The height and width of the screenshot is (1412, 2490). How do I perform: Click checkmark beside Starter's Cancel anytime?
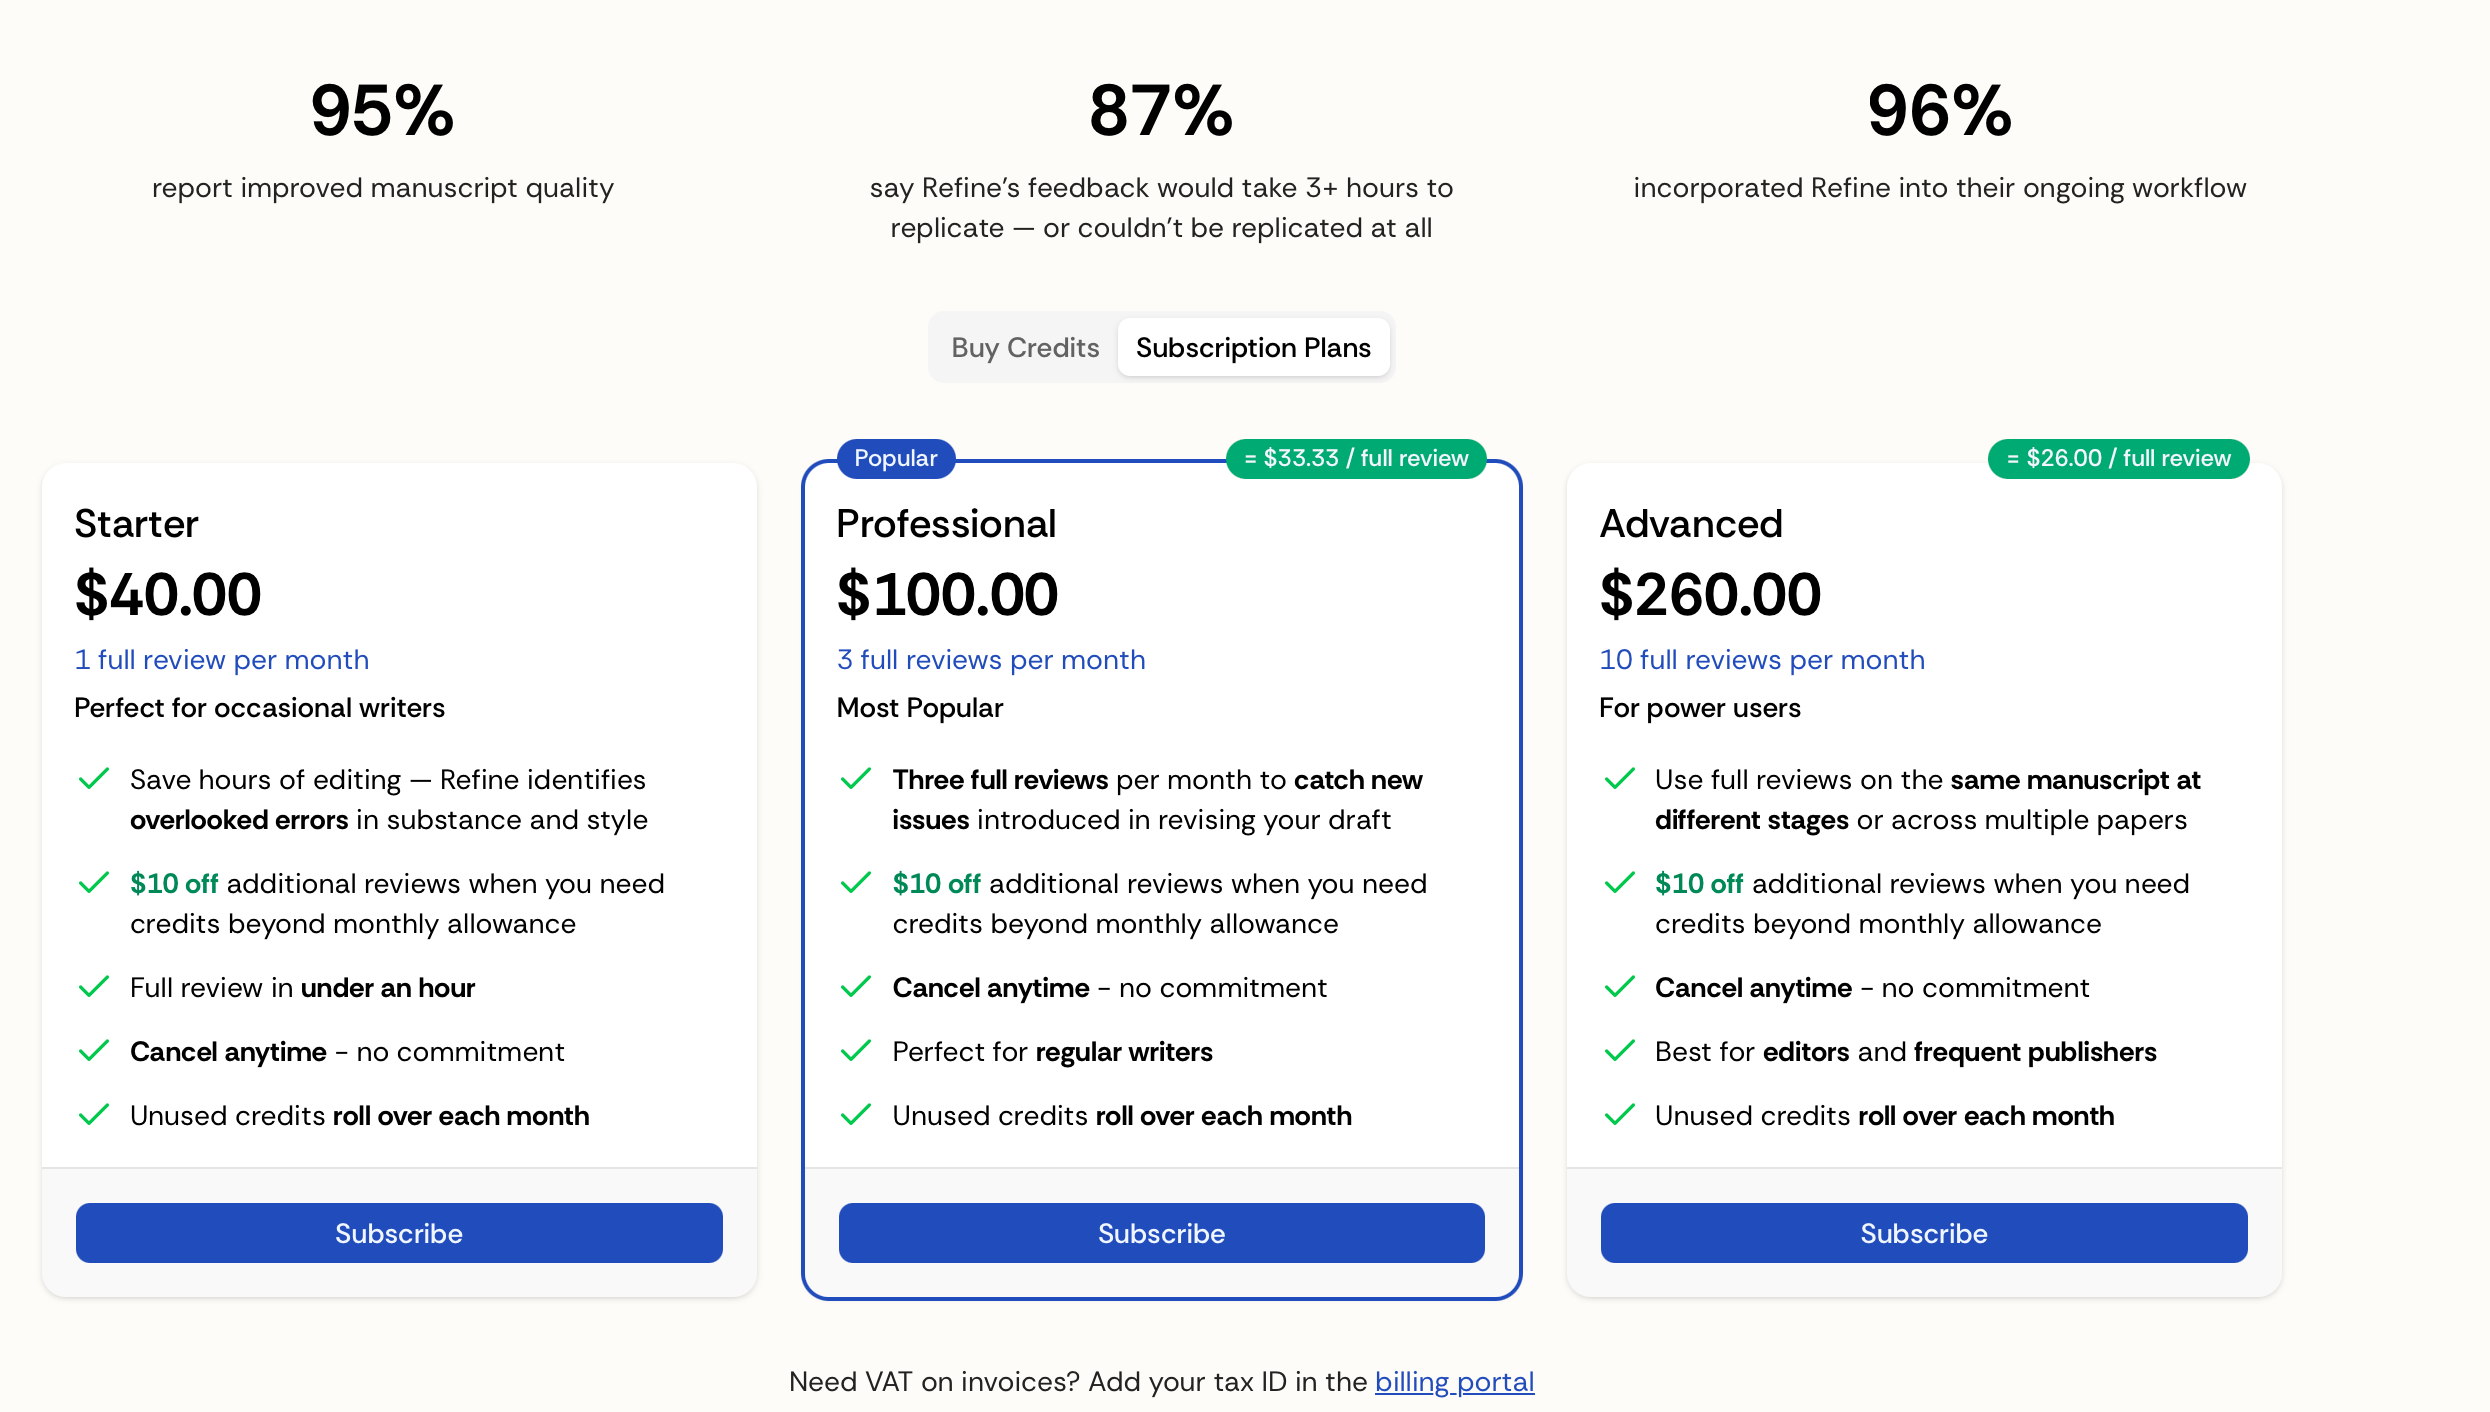coord(94,1051)
